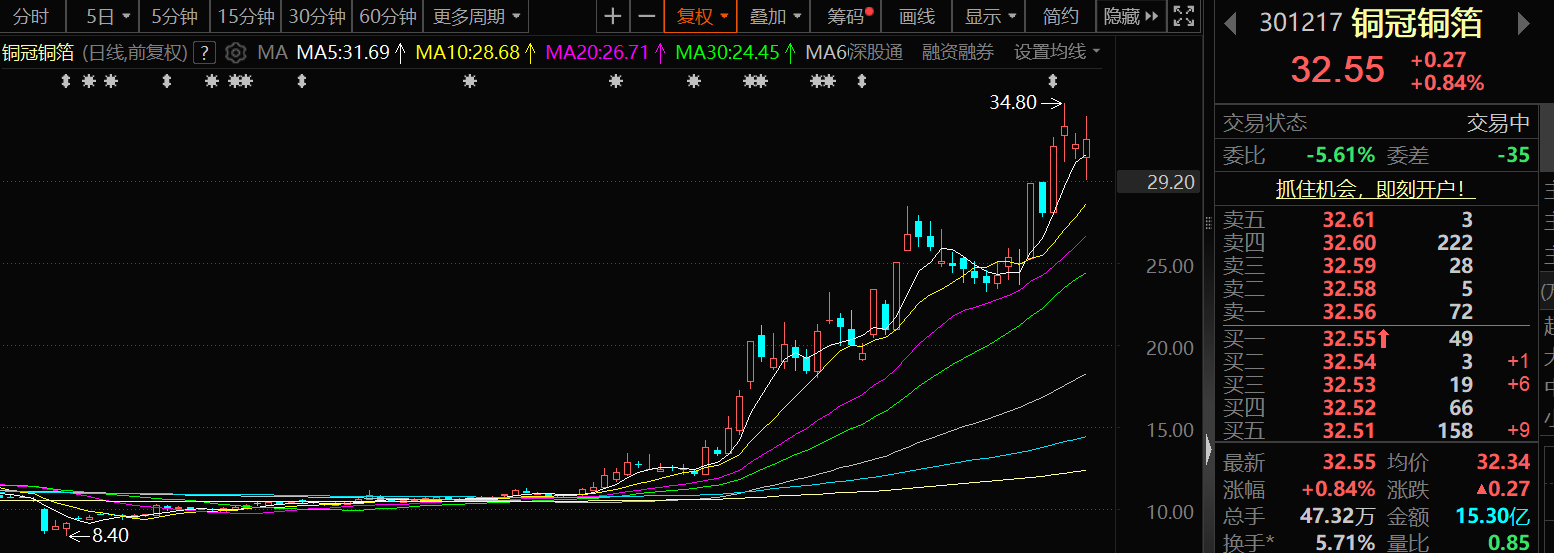Collapse side panel using the divider arrow
Viewport: 1554px width, 553px height.
click(x=1208, y=448)
